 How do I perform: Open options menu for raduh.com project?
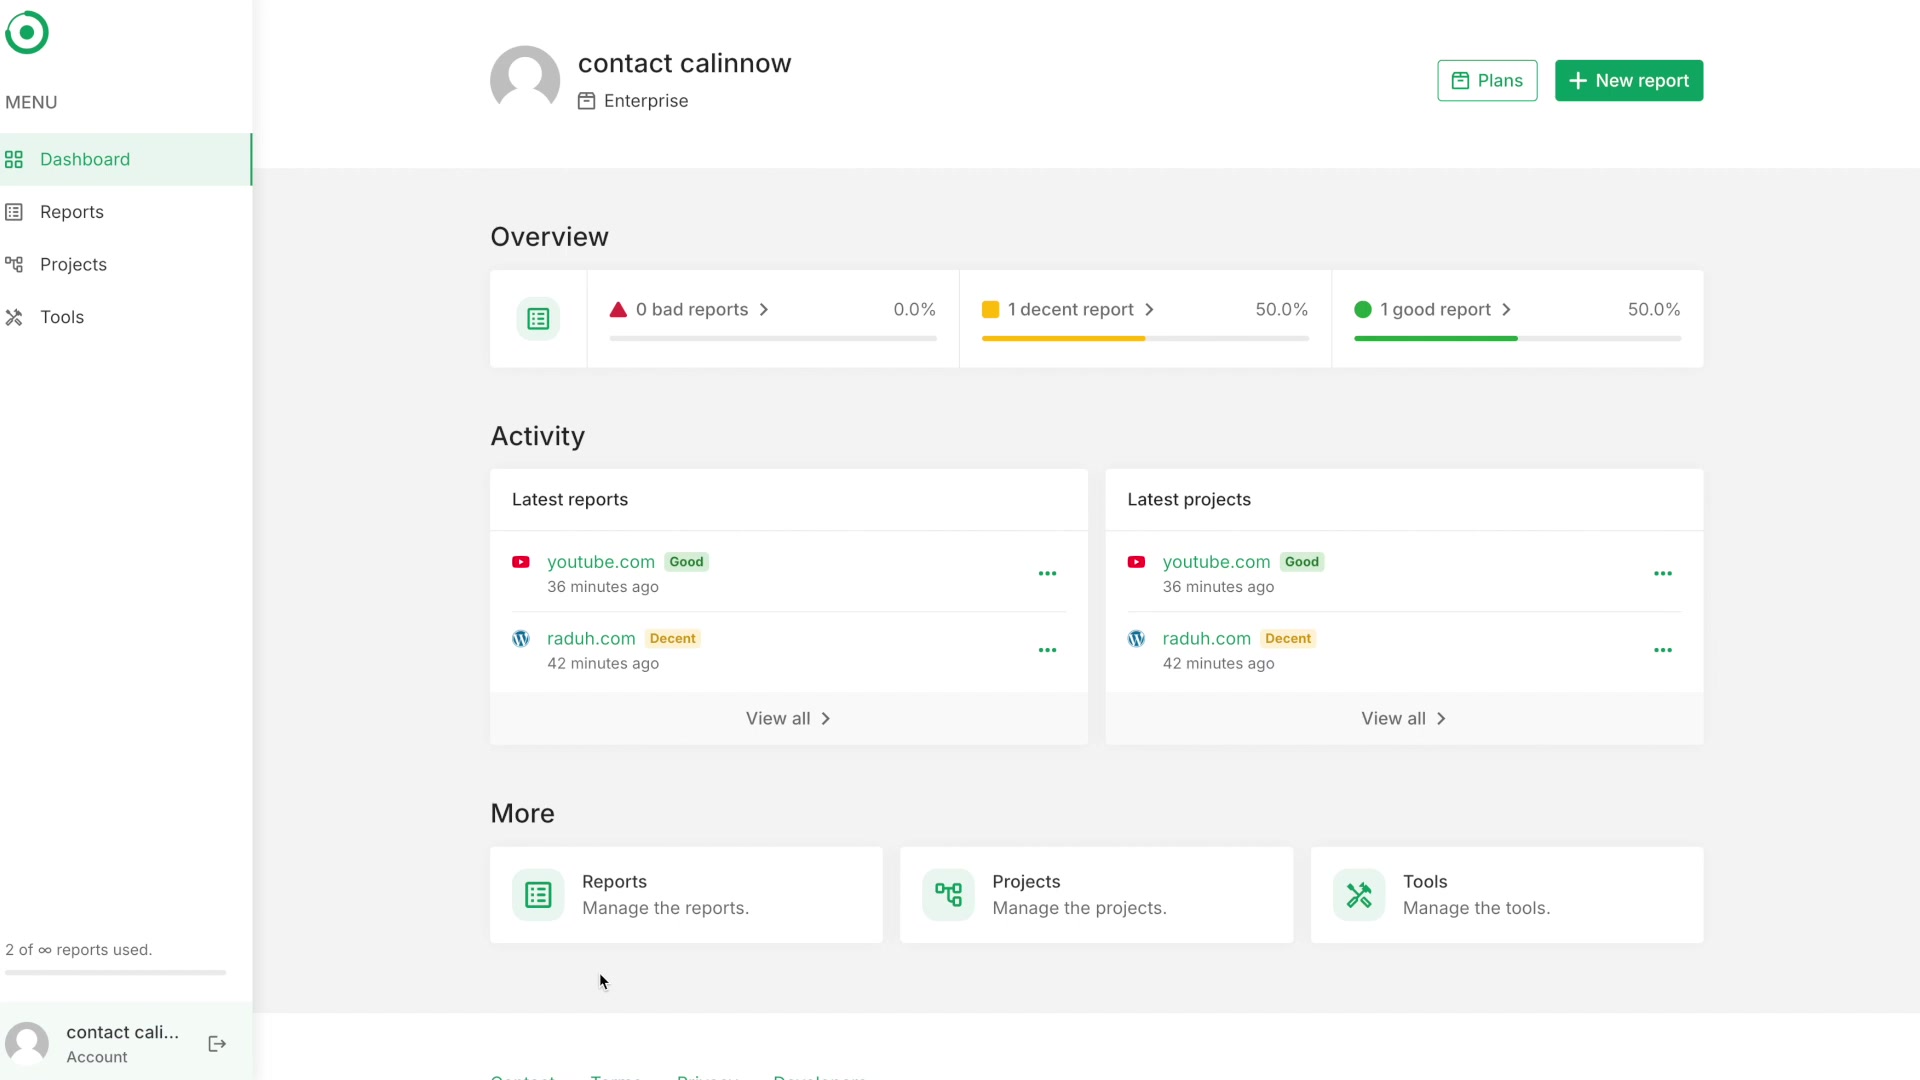pyautogui.click(x=1663, y=651)
